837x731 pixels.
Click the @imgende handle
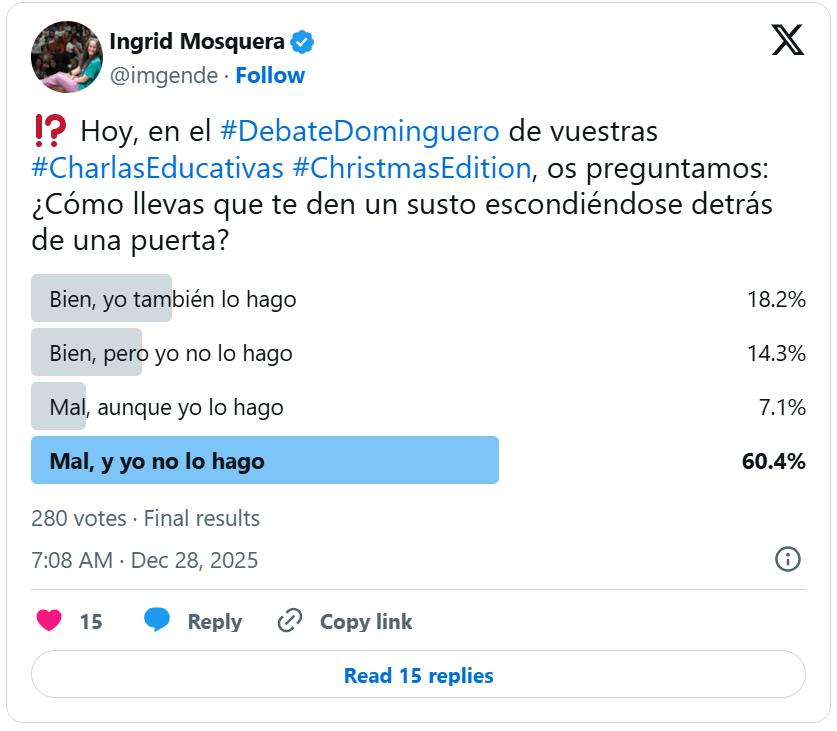click(162, 76)
